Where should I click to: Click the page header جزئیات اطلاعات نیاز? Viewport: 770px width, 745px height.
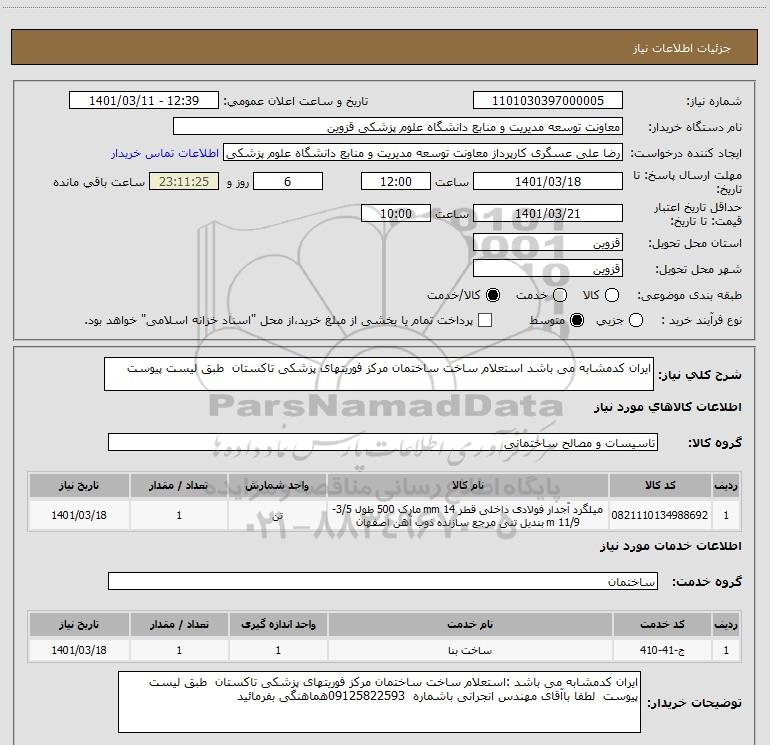[681, 48]
